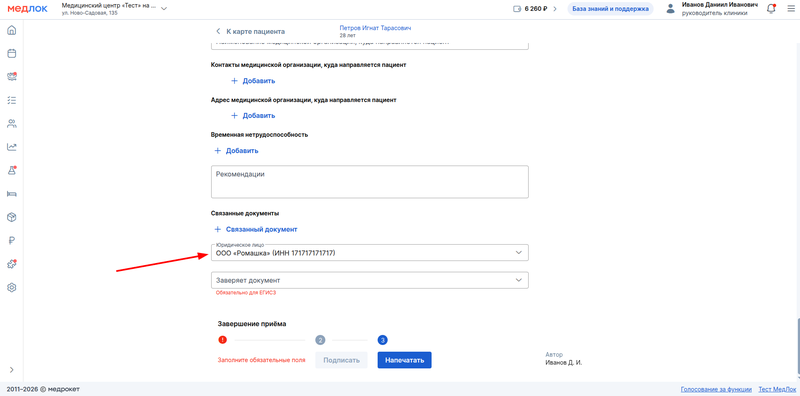
Task: Add contacts of medical organization
Action: (253, 81)
